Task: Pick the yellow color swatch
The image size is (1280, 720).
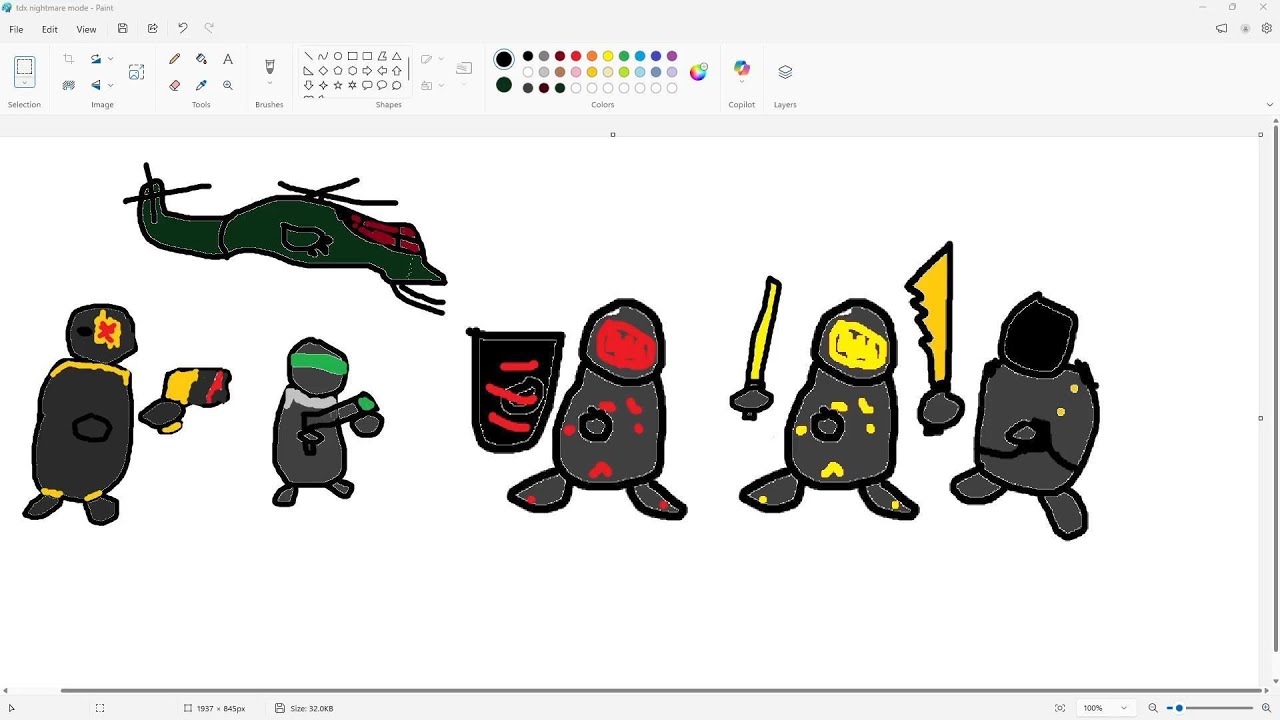Action: click(608, 56)
